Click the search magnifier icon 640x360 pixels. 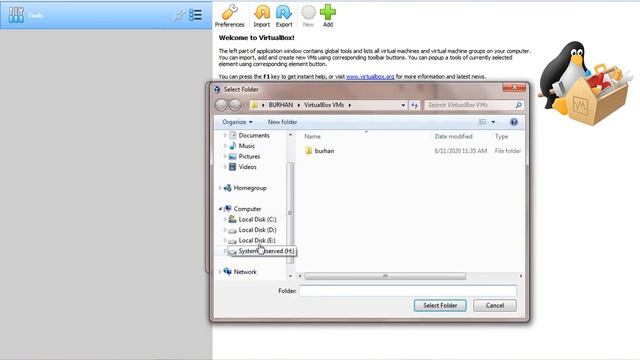pos(518,105)
